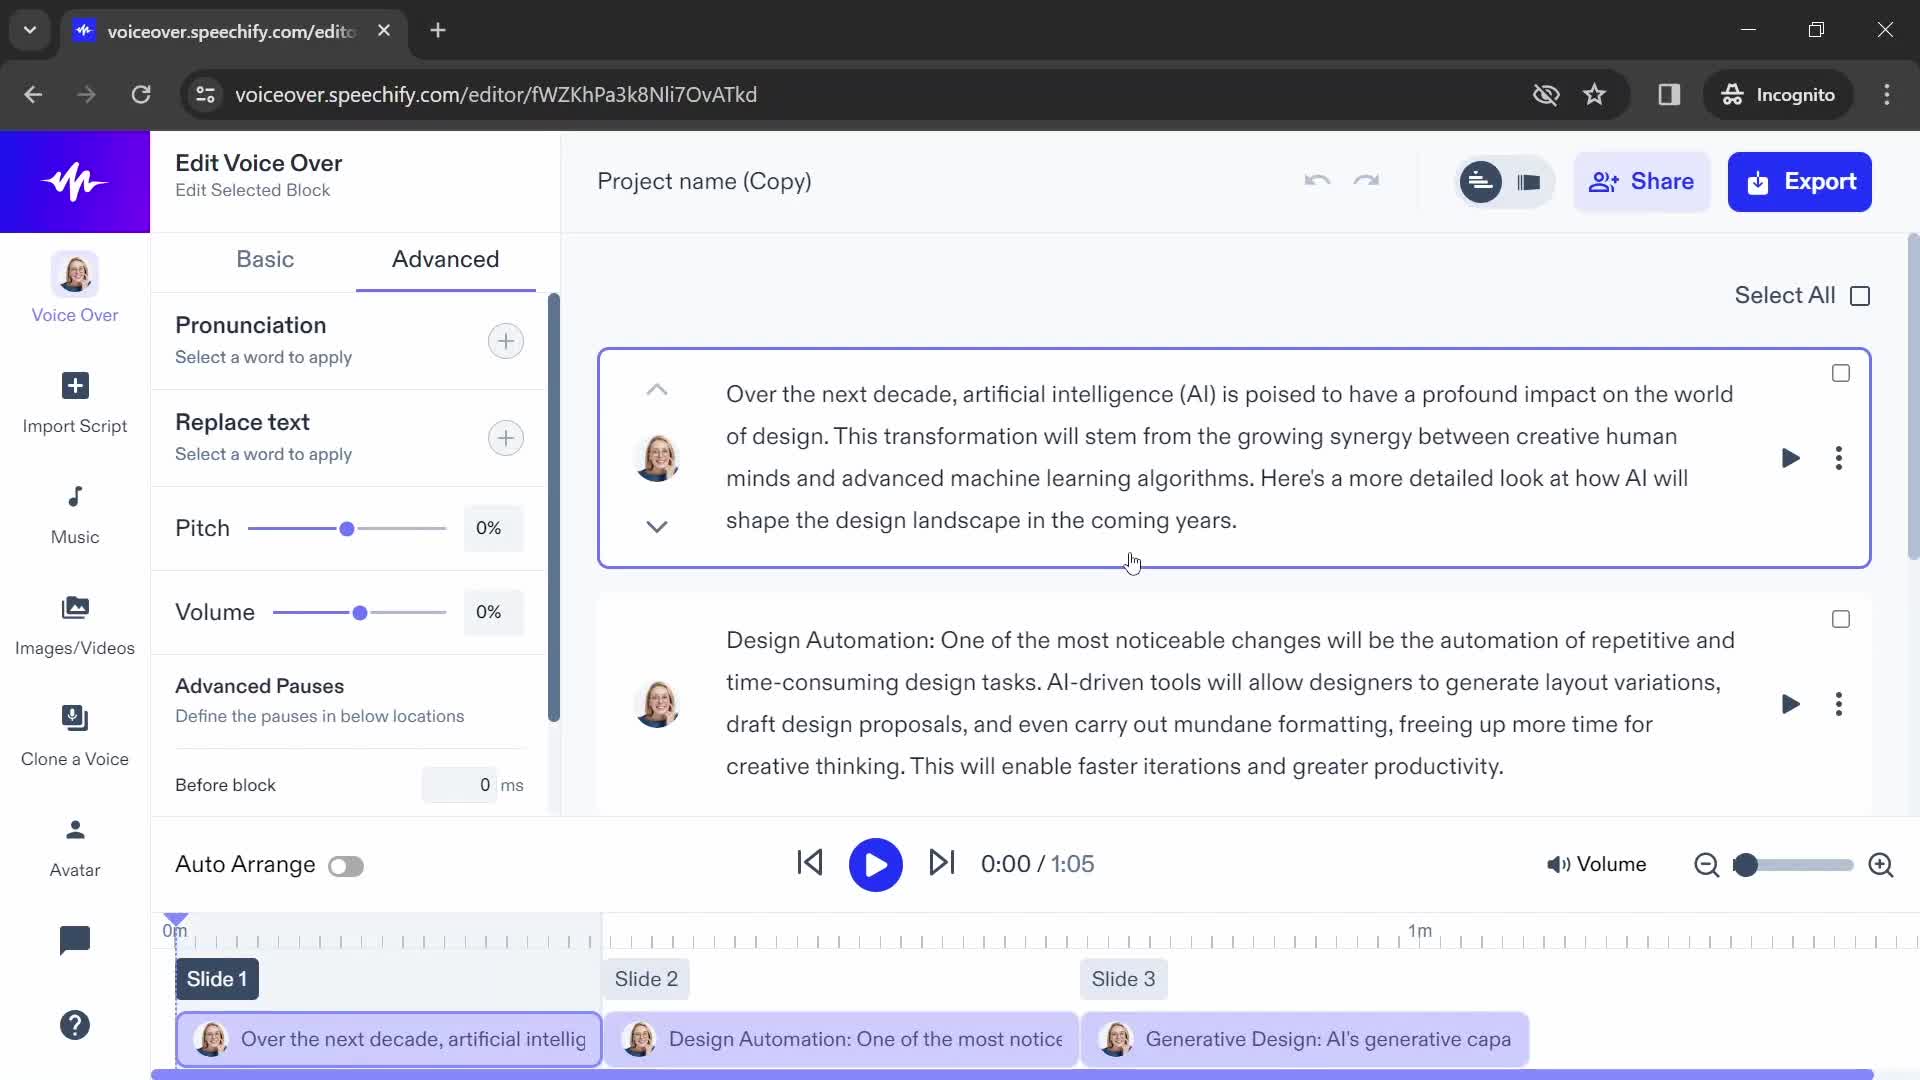This screenshot has width=1920, height=1080.
Task: Select Slide 2 in the timeline
Action: [x=647, y=977]
